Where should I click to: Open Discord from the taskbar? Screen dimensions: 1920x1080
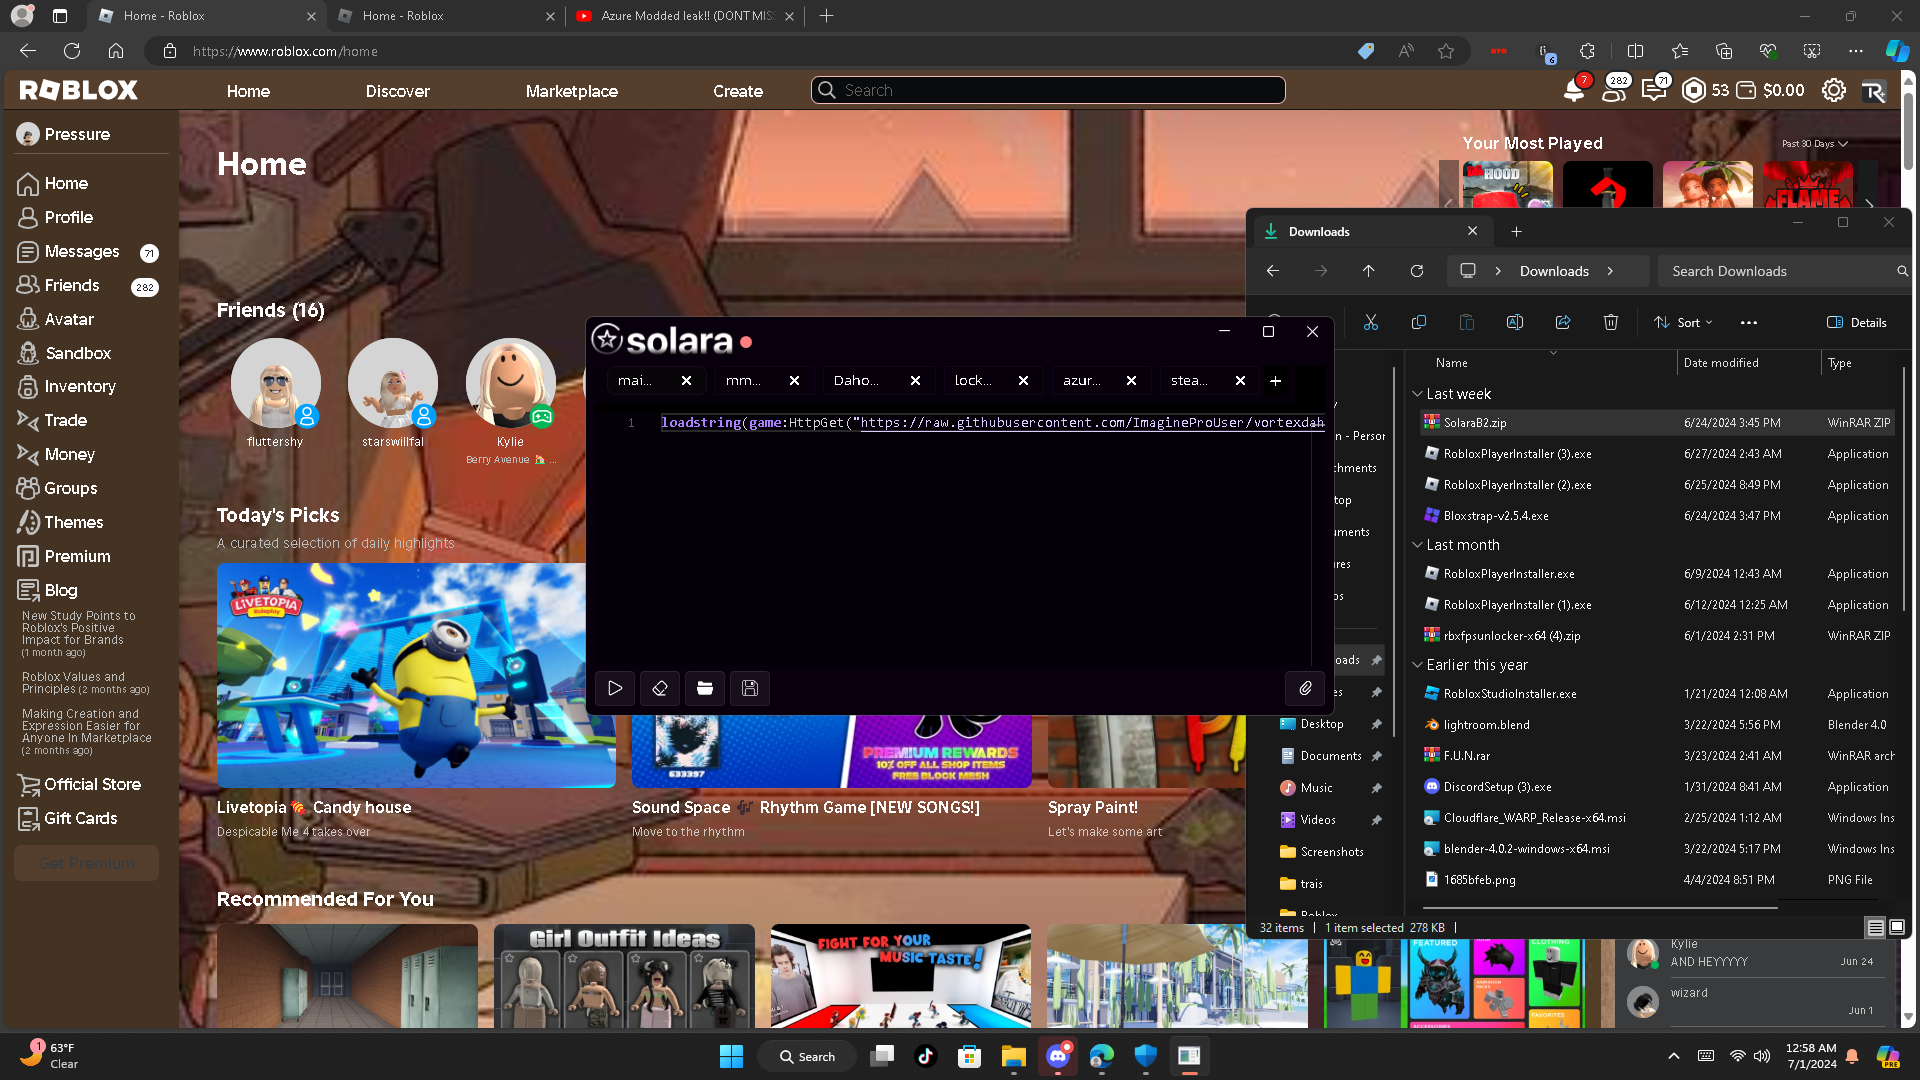1058,1056
